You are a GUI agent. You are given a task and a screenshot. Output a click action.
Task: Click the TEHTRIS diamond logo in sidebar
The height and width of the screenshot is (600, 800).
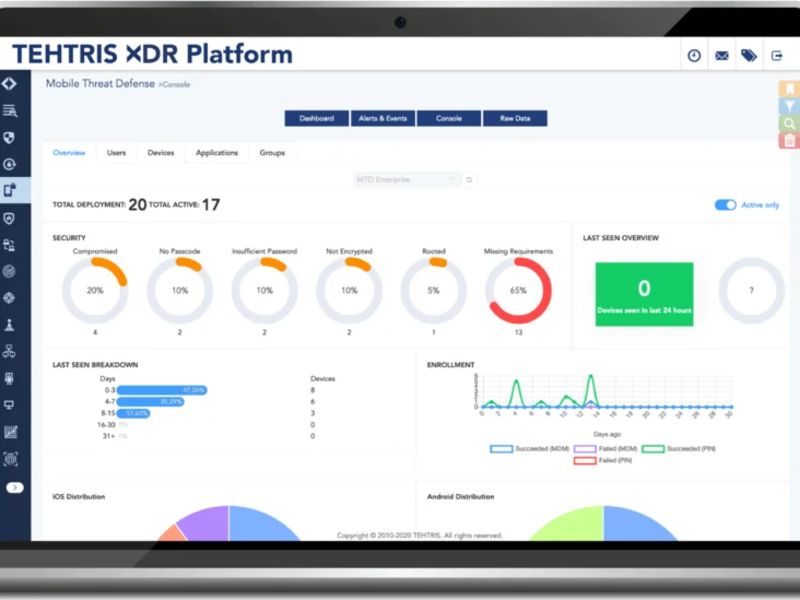9,84
